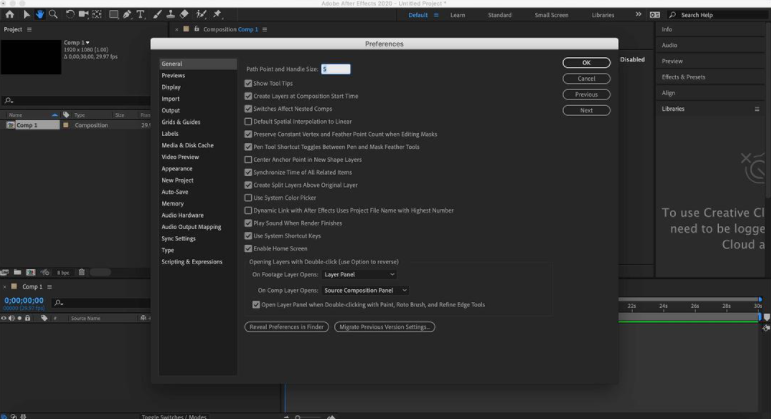771x419 pixels.
Task: Click the Project panel search field
Action: tap(76, 100)
